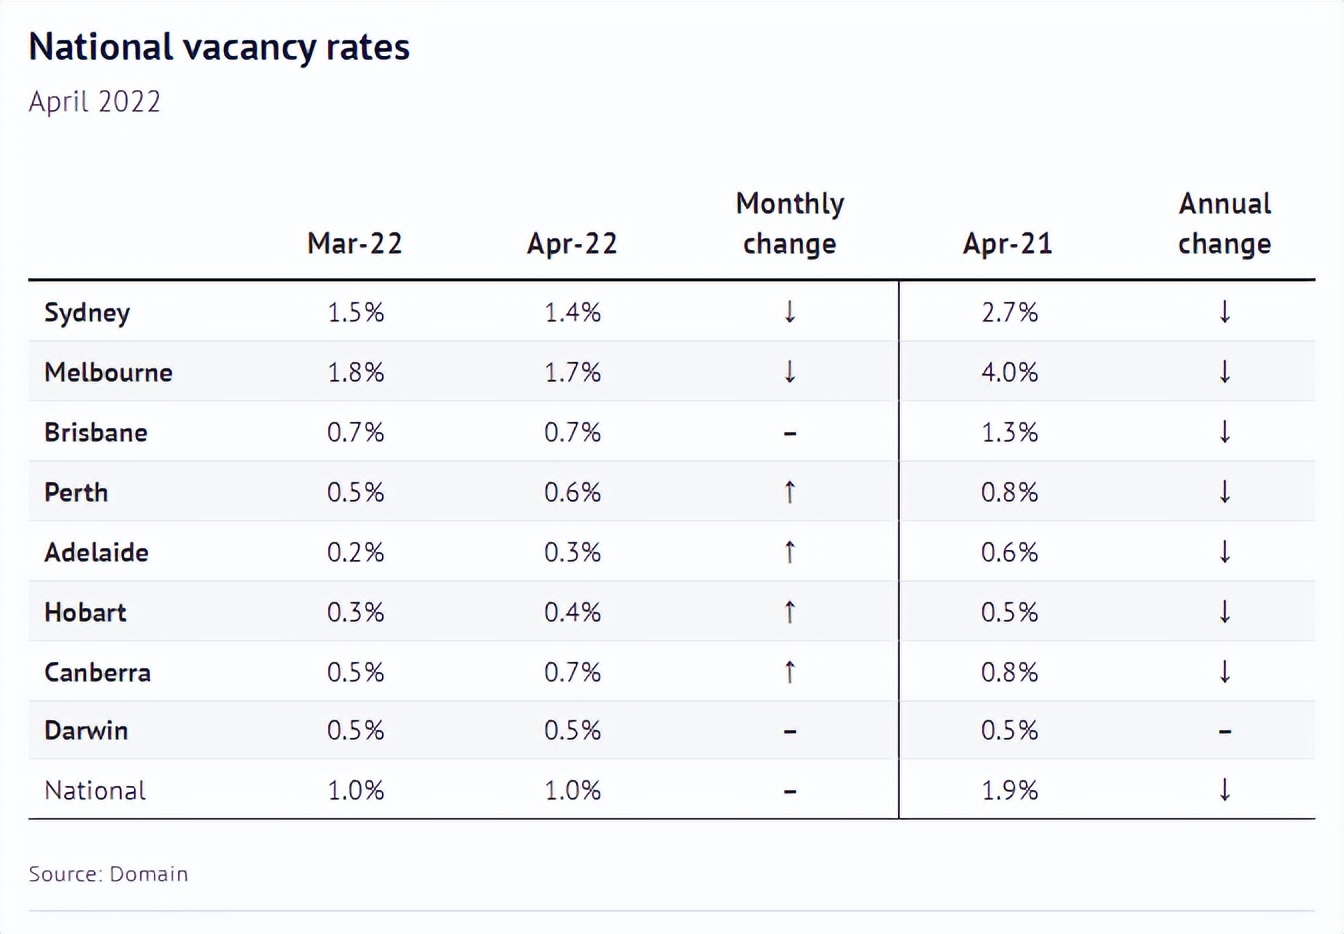1344x934 pixels.
Task: Click Brisbane's monthly change dash symbol
Action: tap(790, 434)
